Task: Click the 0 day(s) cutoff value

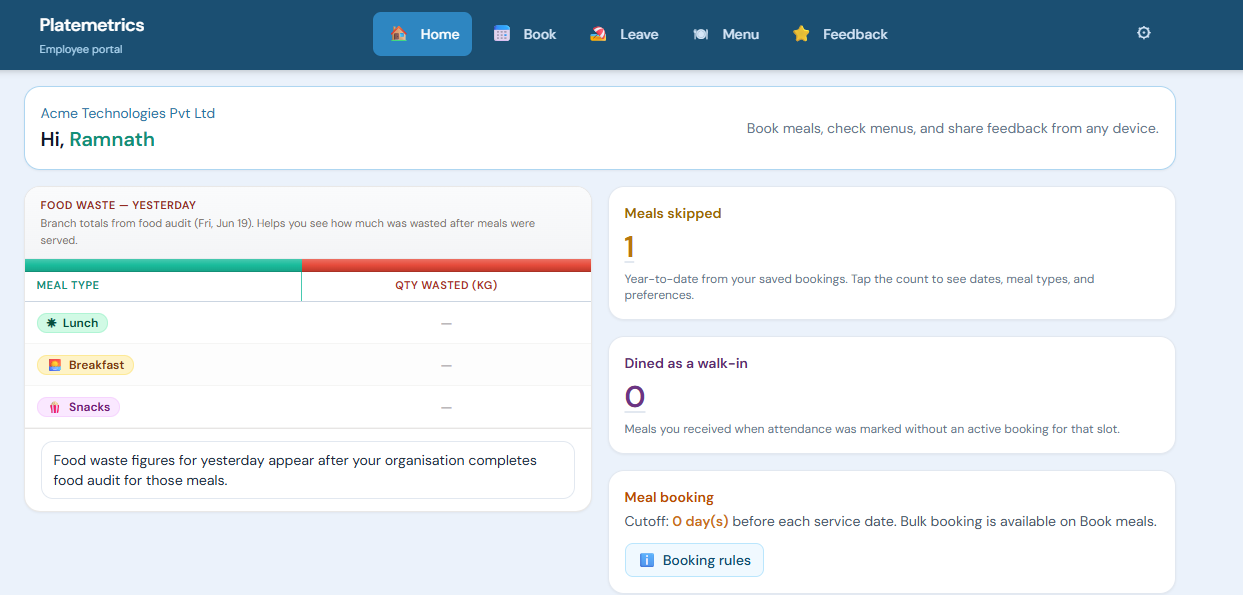Action: click(x=700, y=521)
